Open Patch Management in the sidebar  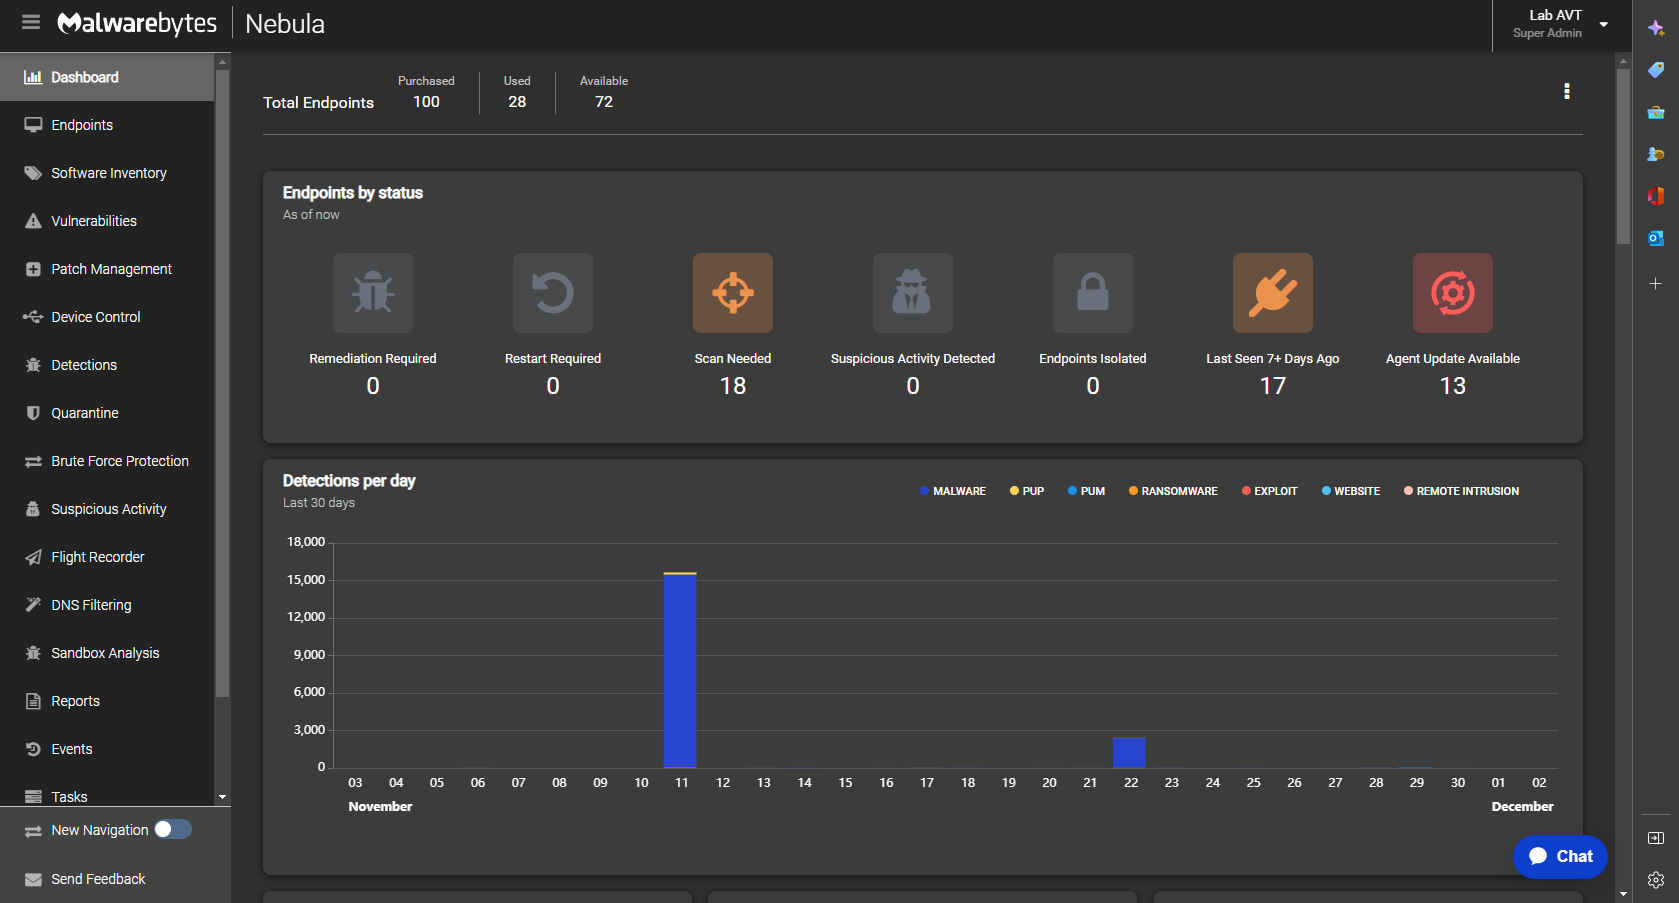click(x=111, y=269)
